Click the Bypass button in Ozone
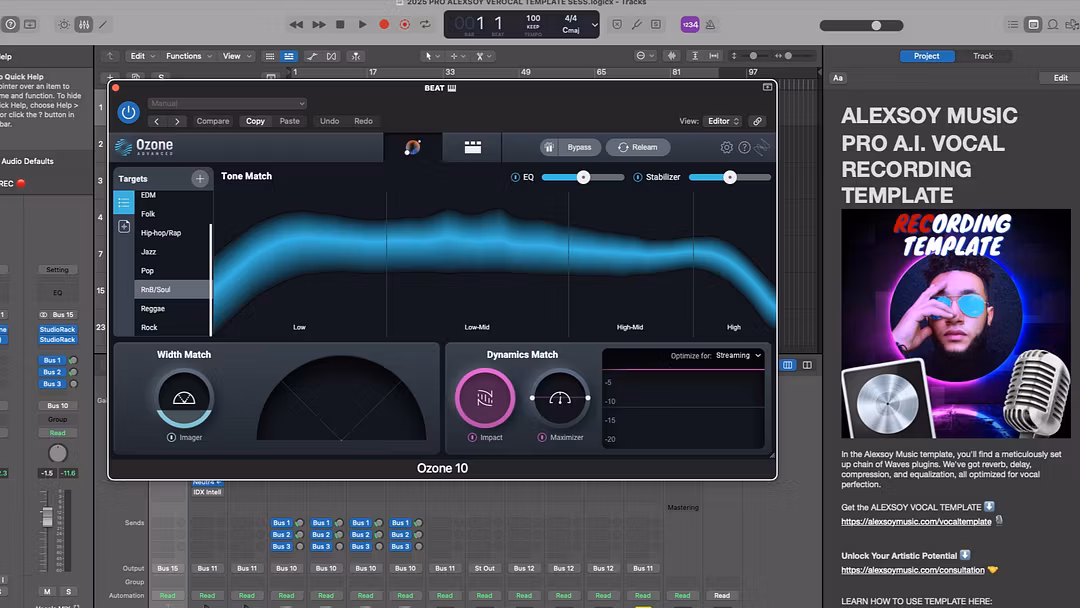 579,147
